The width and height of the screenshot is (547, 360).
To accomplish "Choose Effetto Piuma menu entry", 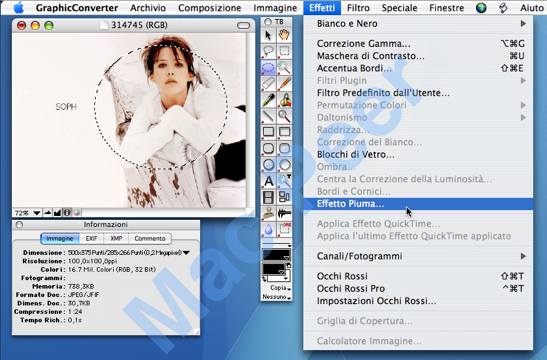I will [x=418, y=204].
